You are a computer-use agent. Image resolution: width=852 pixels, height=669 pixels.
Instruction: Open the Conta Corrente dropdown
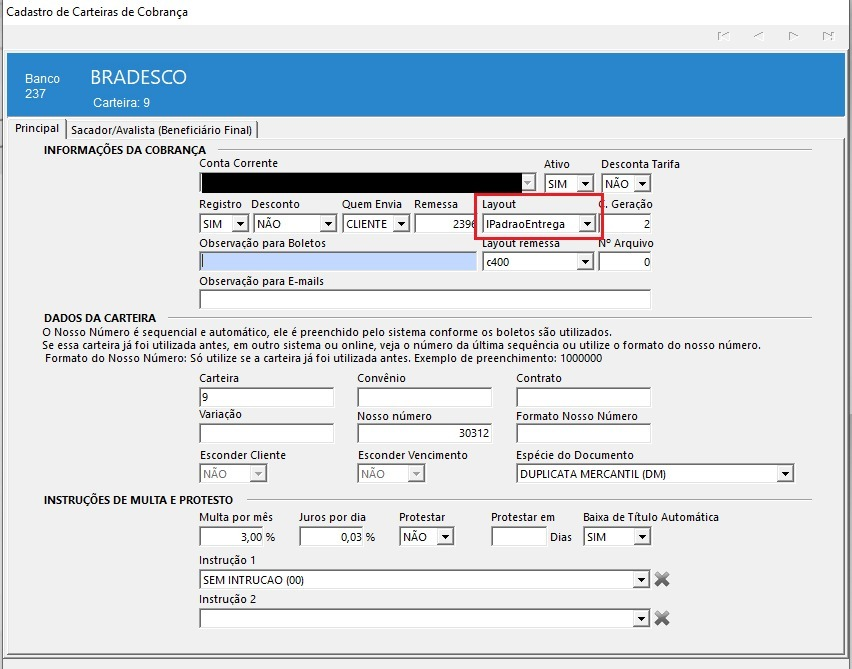pyautogui.click(x=528, y=183)
